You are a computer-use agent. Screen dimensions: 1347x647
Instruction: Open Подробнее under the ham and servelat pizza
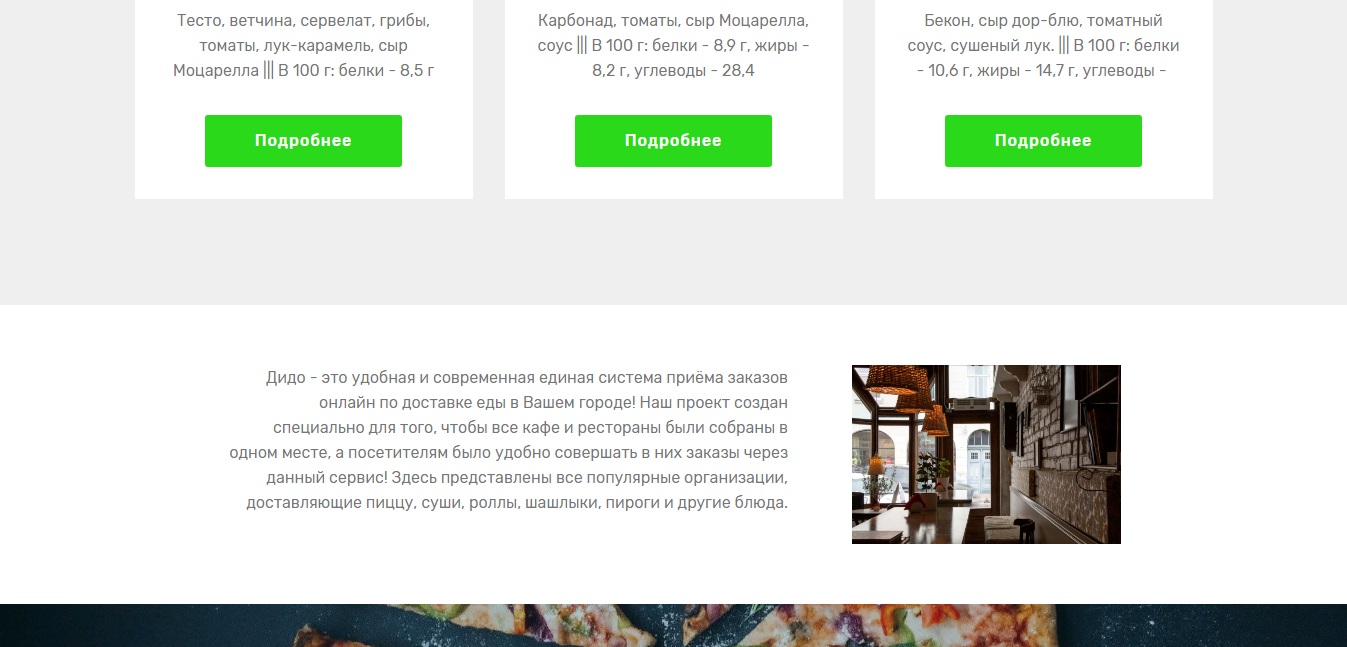pyautogui.click(x=303, y=141)
